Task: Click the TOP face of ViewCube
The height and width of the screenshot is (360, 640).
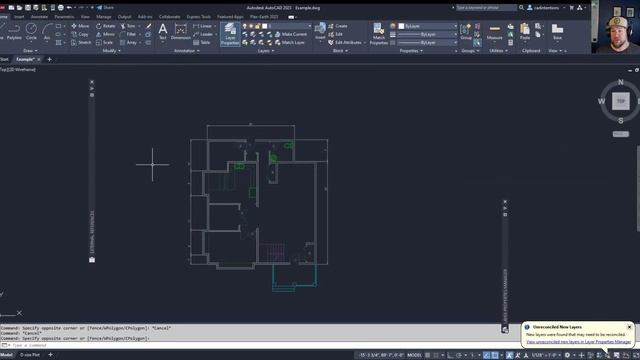Action: 620,101
